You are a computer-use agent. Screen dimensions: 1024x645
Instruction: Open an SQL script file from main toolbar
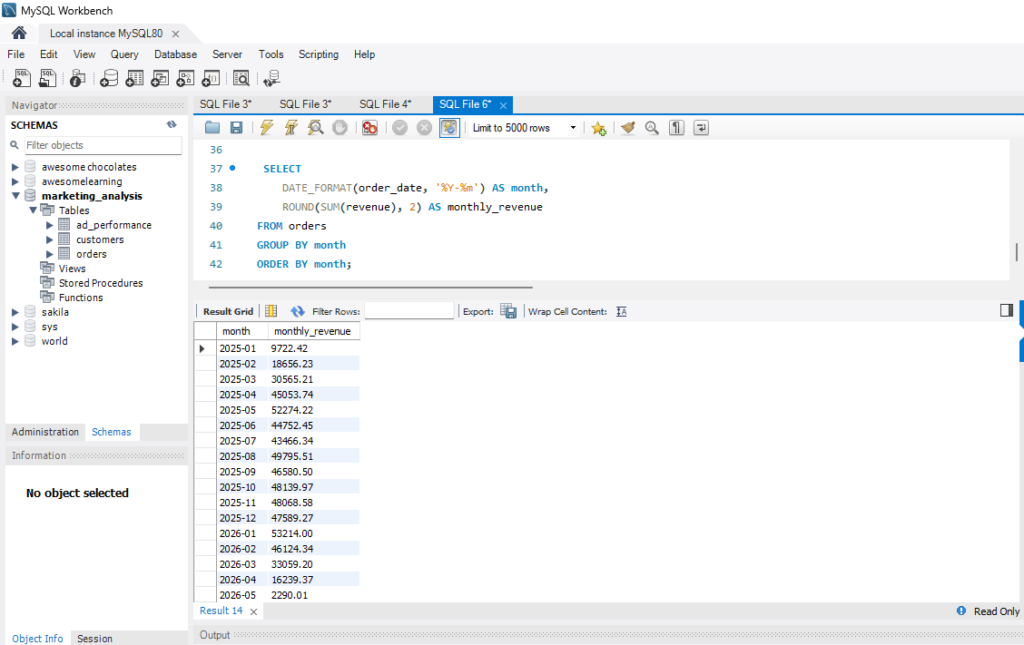pyautogui.click(x=47, y=78)
